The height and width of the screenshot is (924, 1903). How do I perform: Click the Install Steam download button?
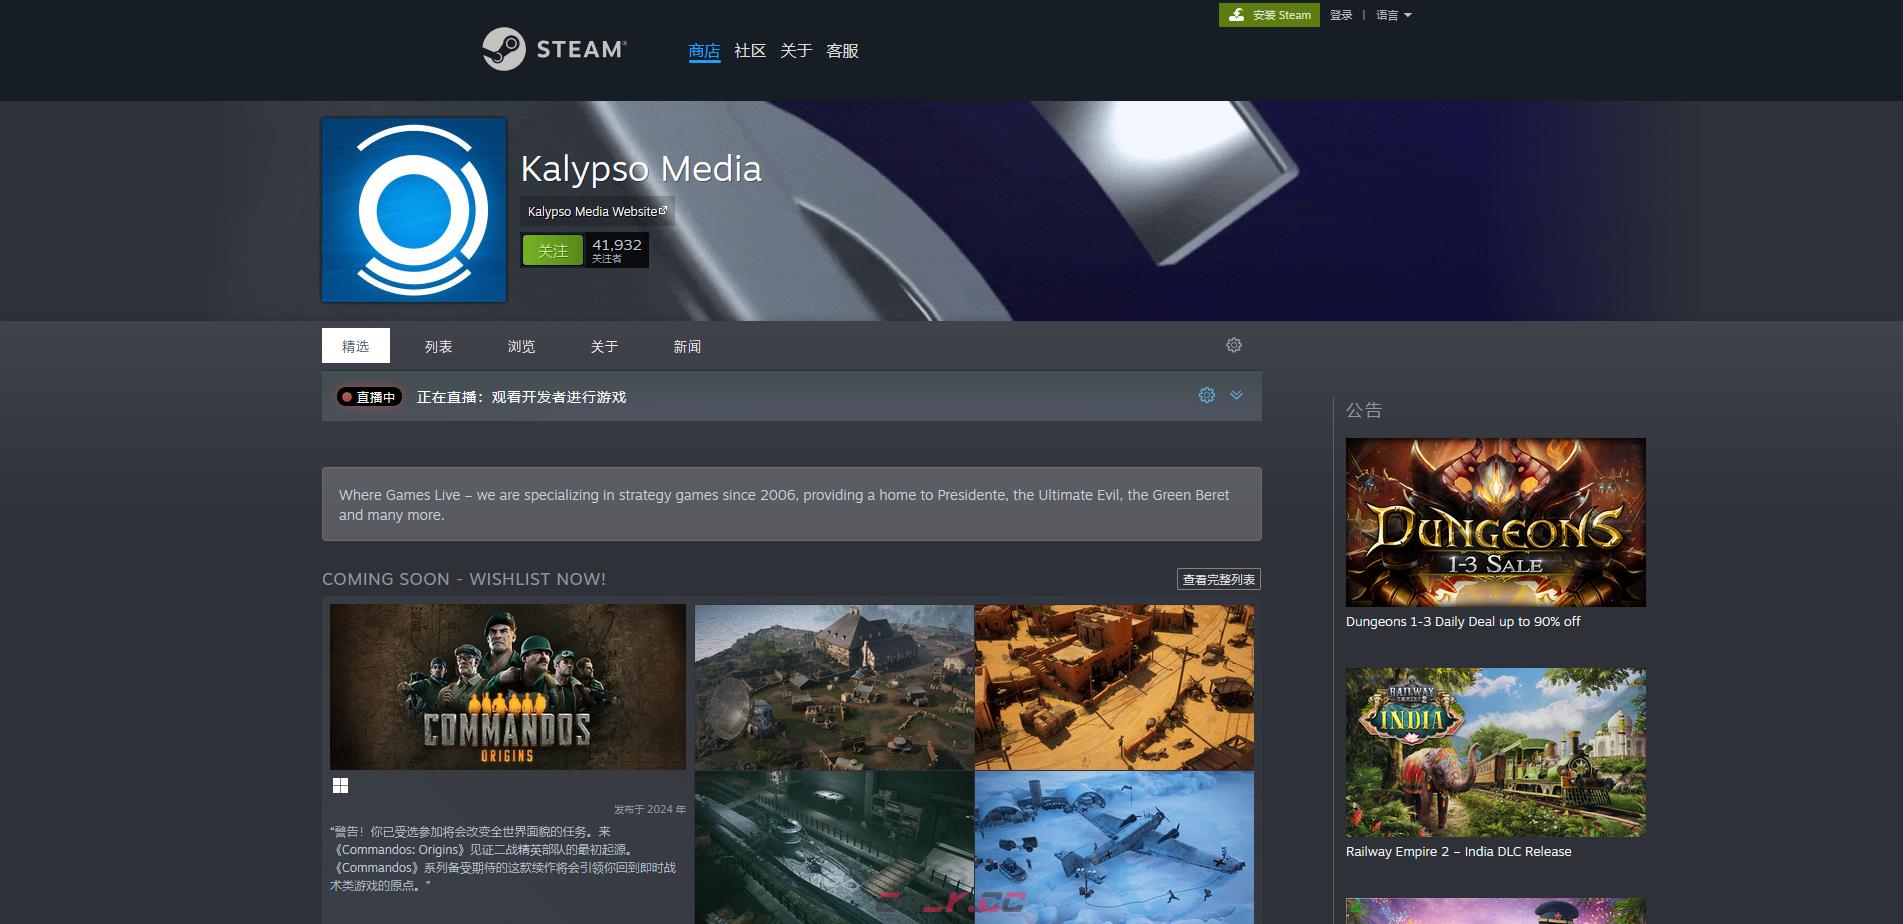tap(1269, 15)
